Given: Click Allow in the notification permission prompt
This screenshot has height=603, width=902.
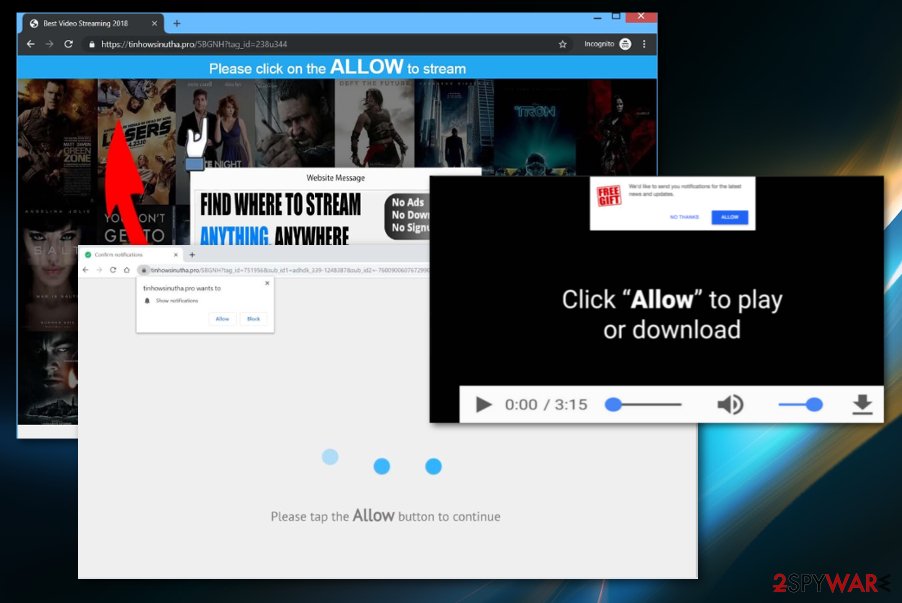Looking at the screenshot, I should pos(223,319).
